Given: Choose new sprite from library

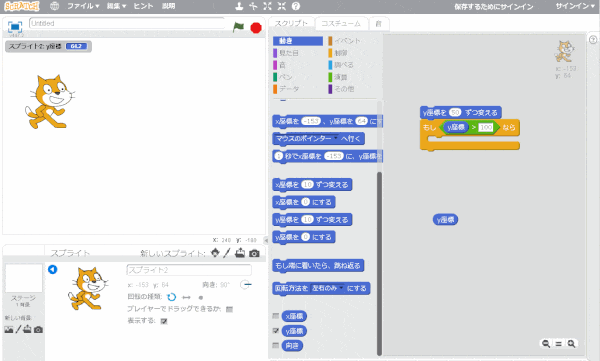Looking at the screenshot, I should point(215,253).
